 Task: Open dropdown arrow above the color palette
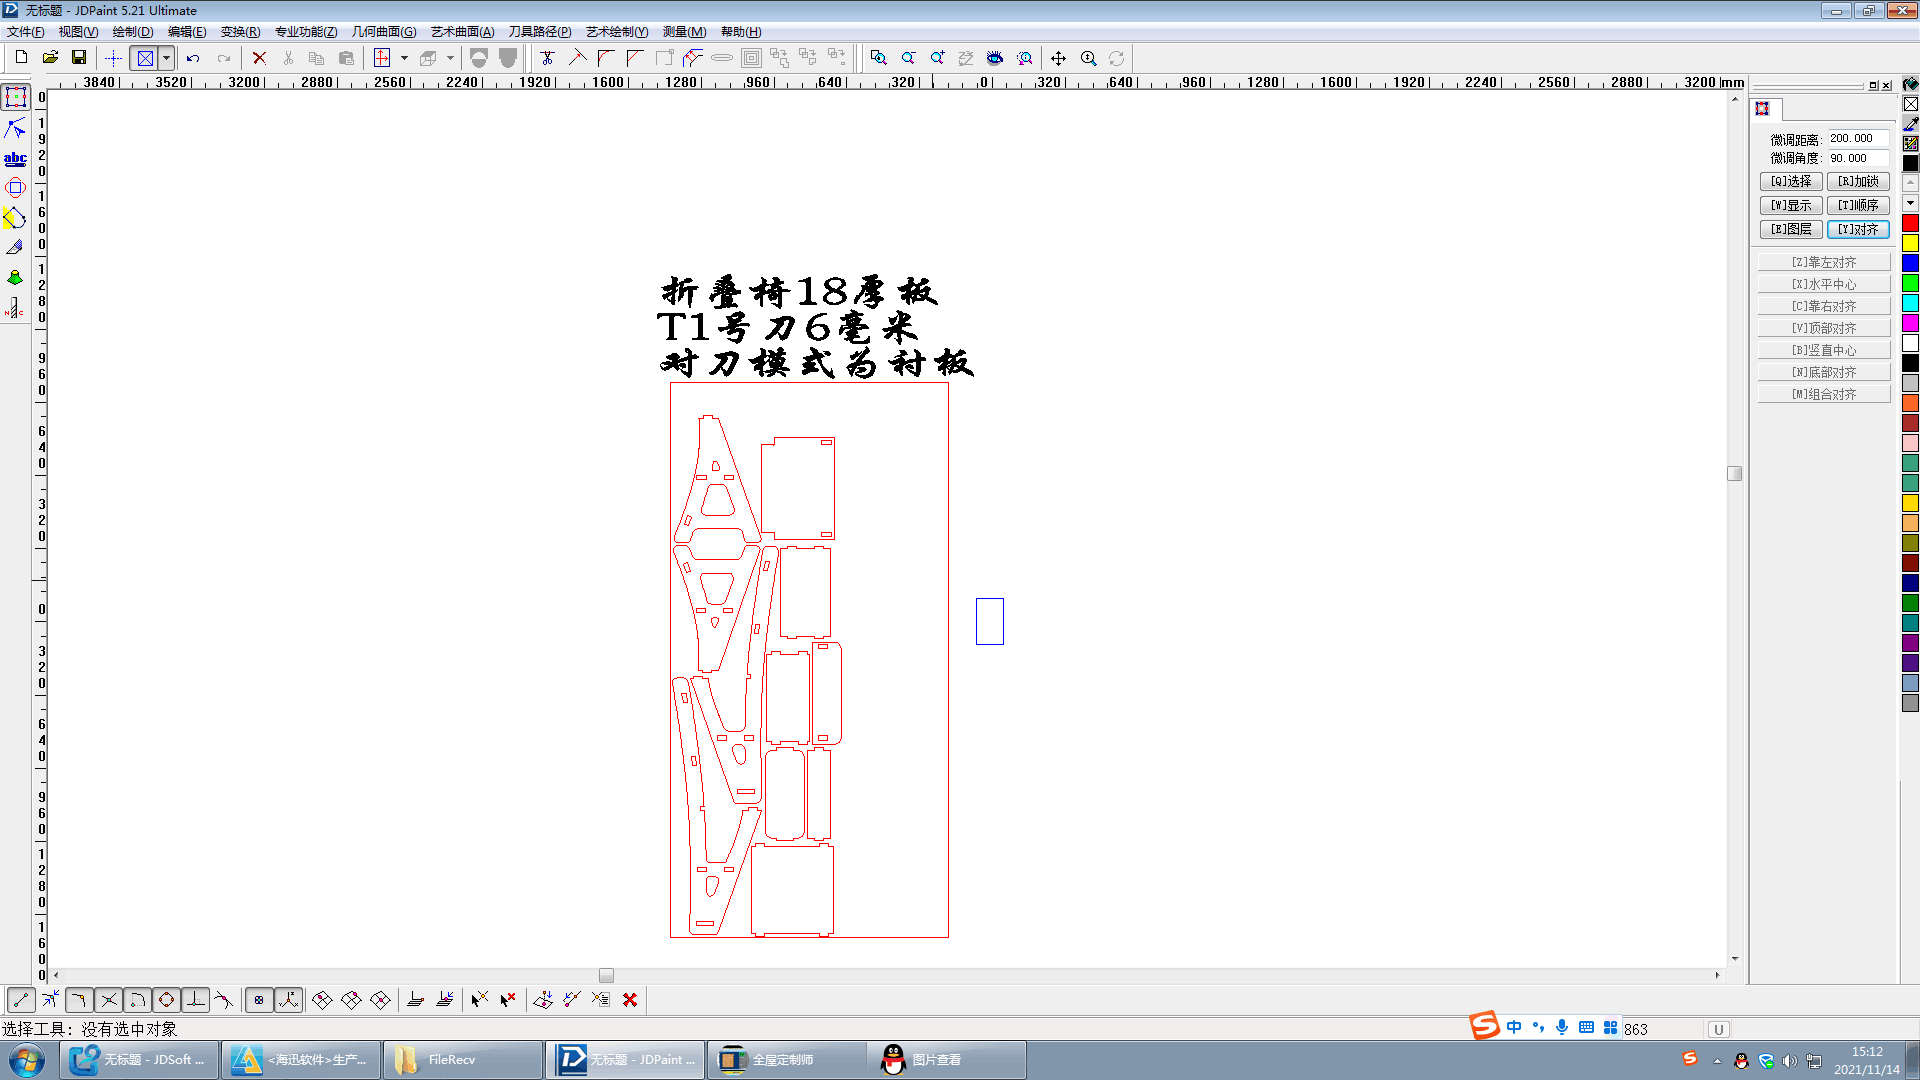(1910, 203)
